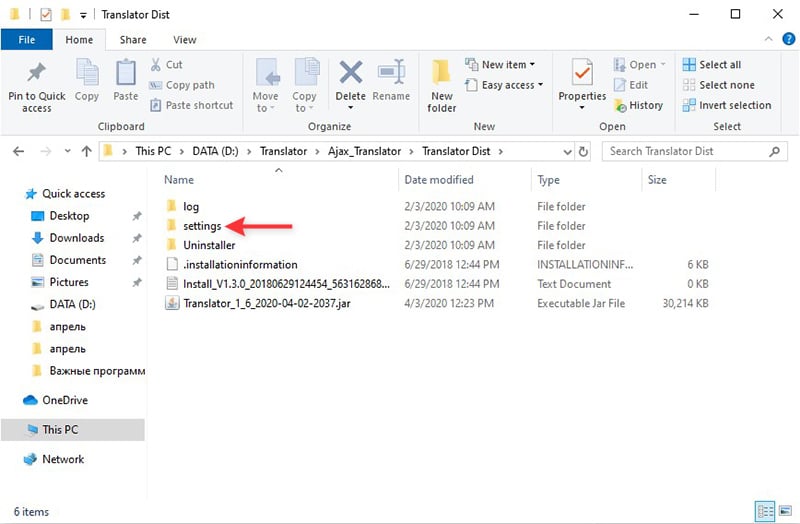Open the Help question mark icon

pyautogui.click(x=788, y=39)
